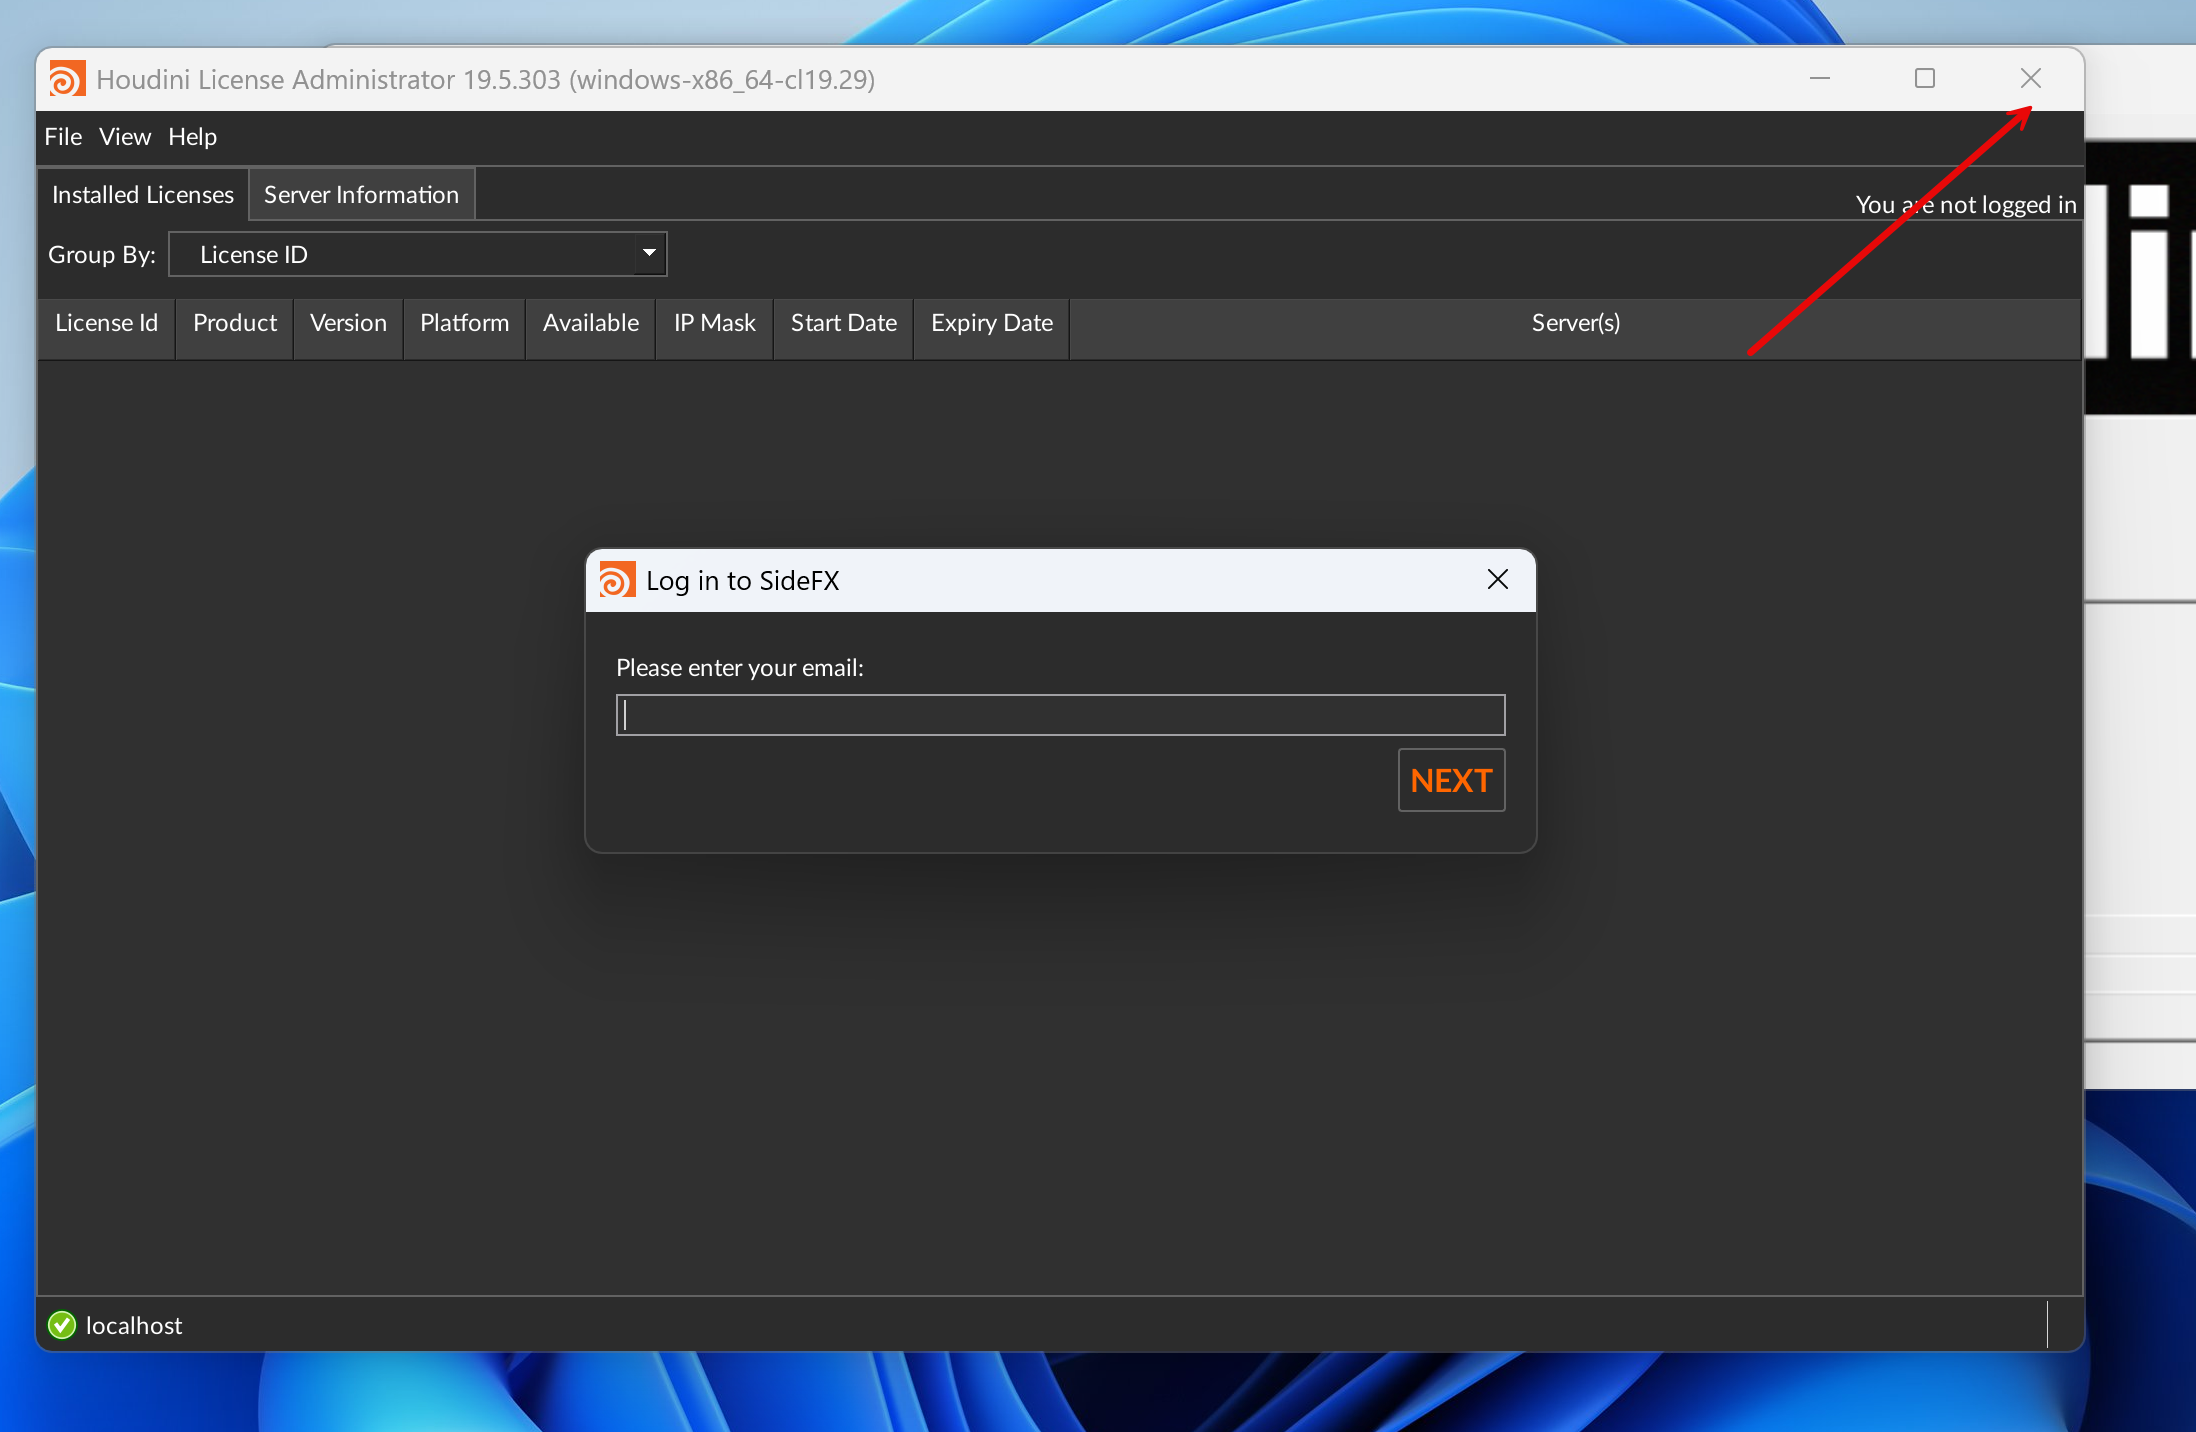Close the Log in to SideFX dialog
The image size is (2196, 1432).
coord(1497,580)
